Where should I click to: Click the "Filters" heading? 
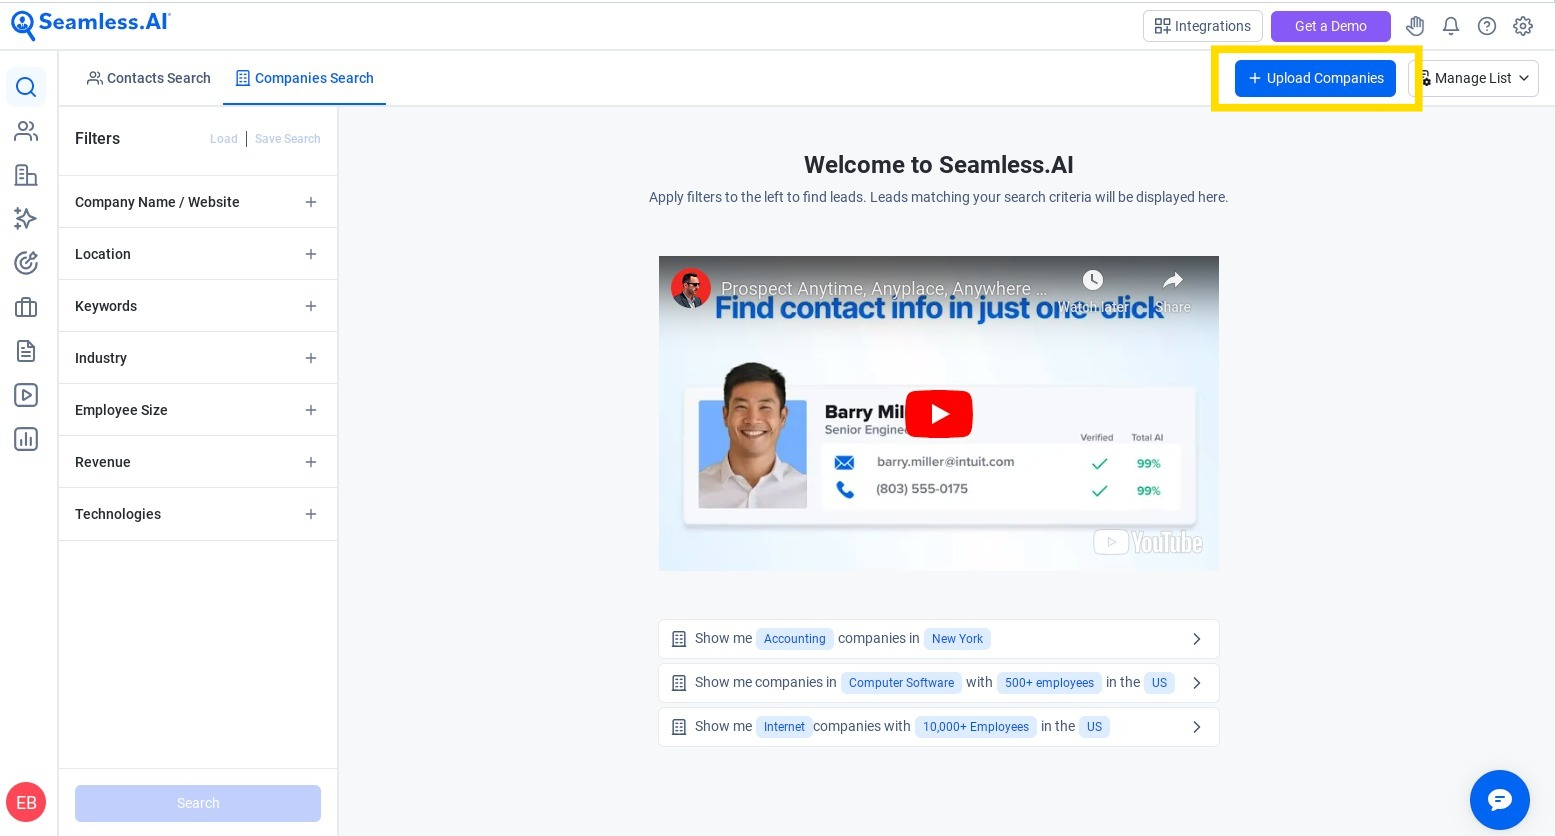97,138
